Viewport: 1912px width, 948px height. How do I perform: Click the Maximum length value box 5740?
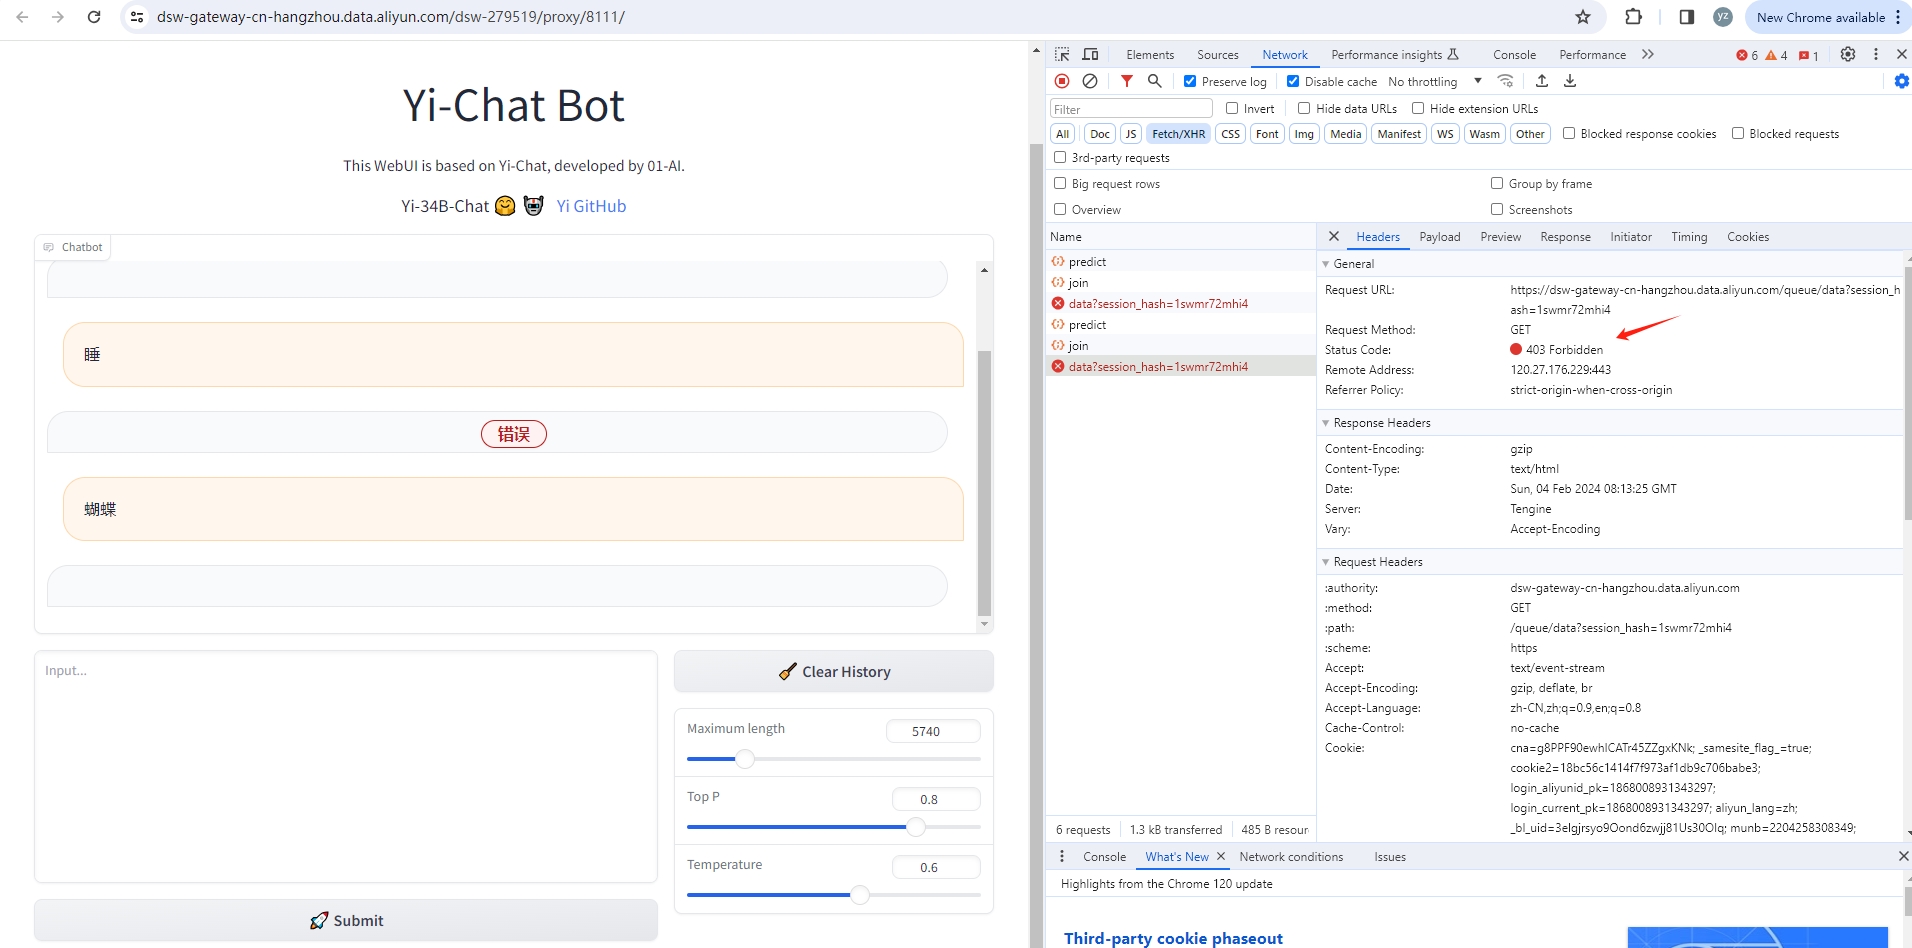click(x=932, y=731)
